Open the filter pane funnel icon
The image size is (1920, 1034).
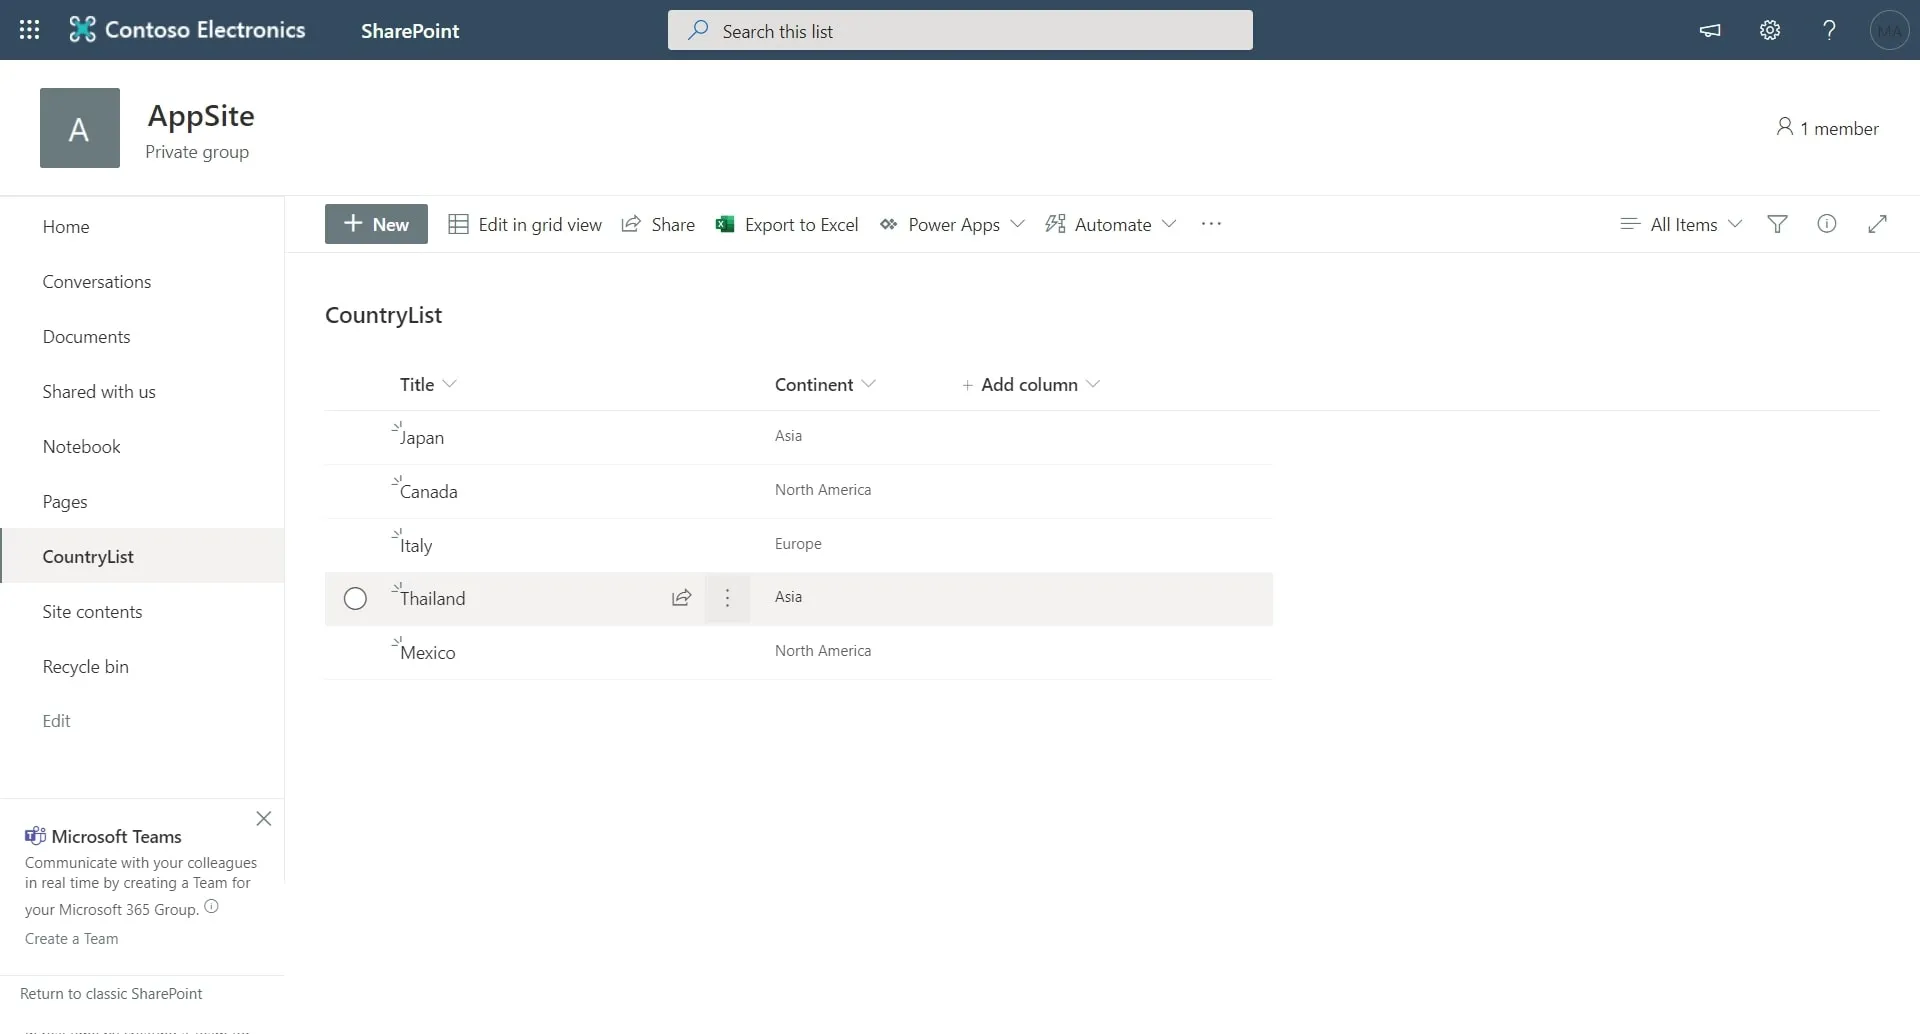pos(1777,224)
